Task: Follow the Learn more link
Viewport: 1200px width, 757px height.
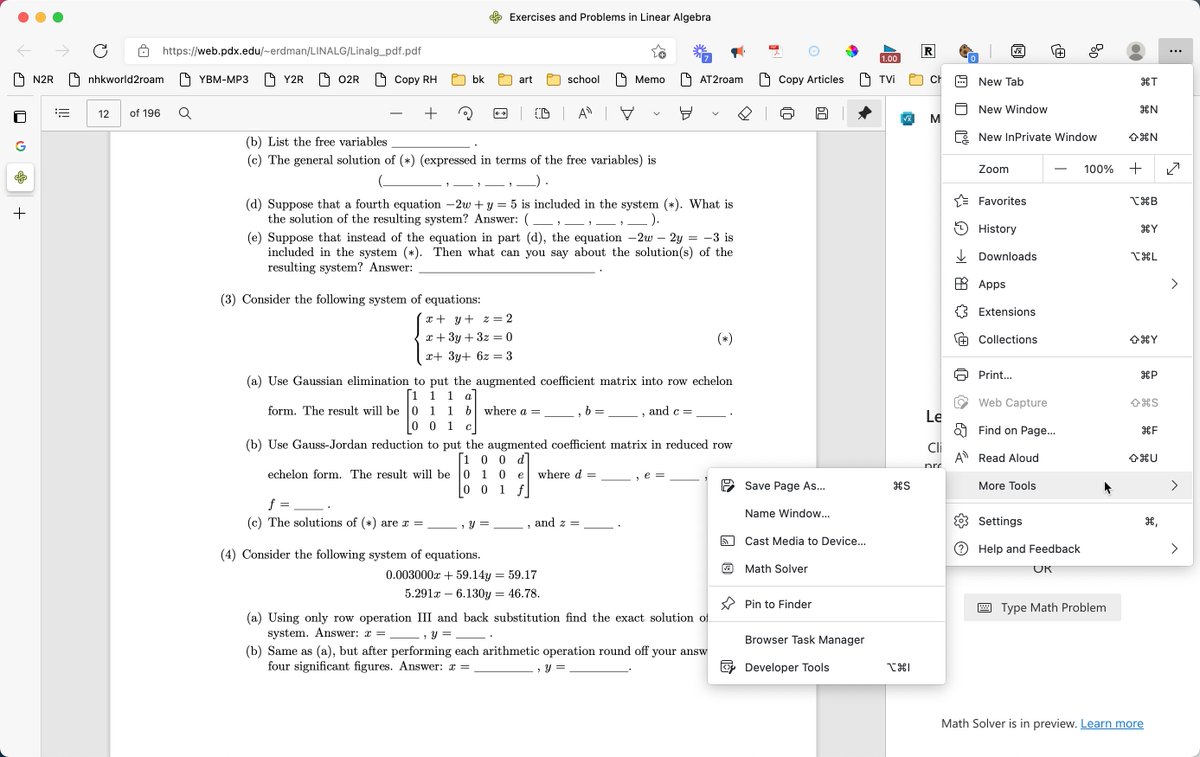Action: (x=1112, y=724)
